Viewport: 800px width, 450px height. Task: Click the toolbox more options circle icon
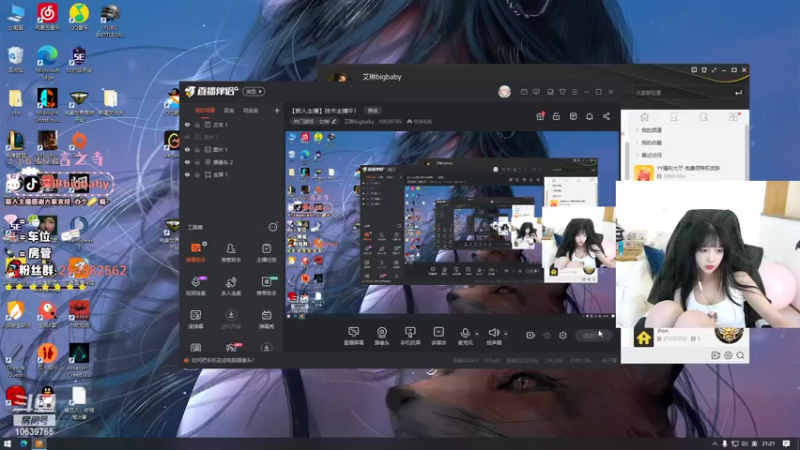pyautogui.click(x=273, y=227)
